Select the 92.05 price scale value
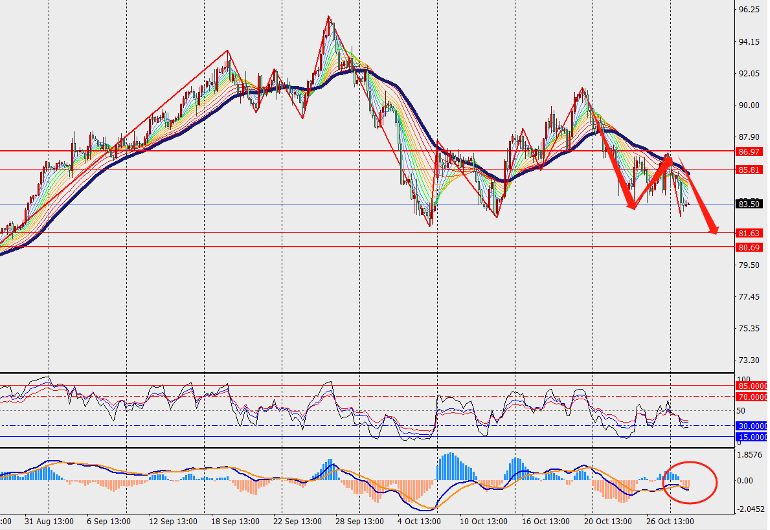770x530 pixels. (749, 74)
